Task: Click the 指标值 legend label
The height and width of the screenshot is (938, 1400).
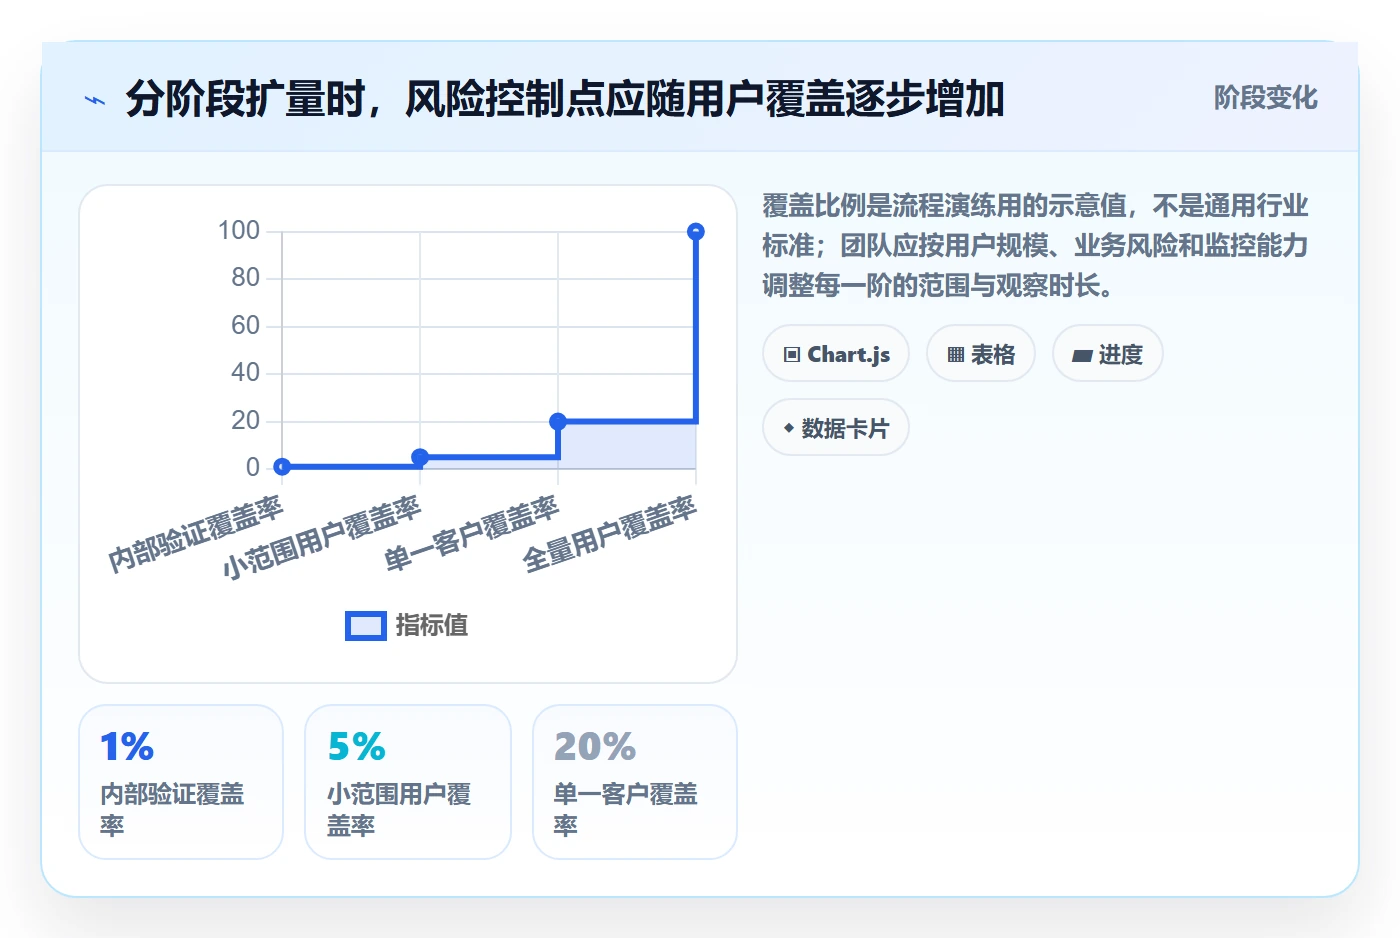Action: click(432, 626)
